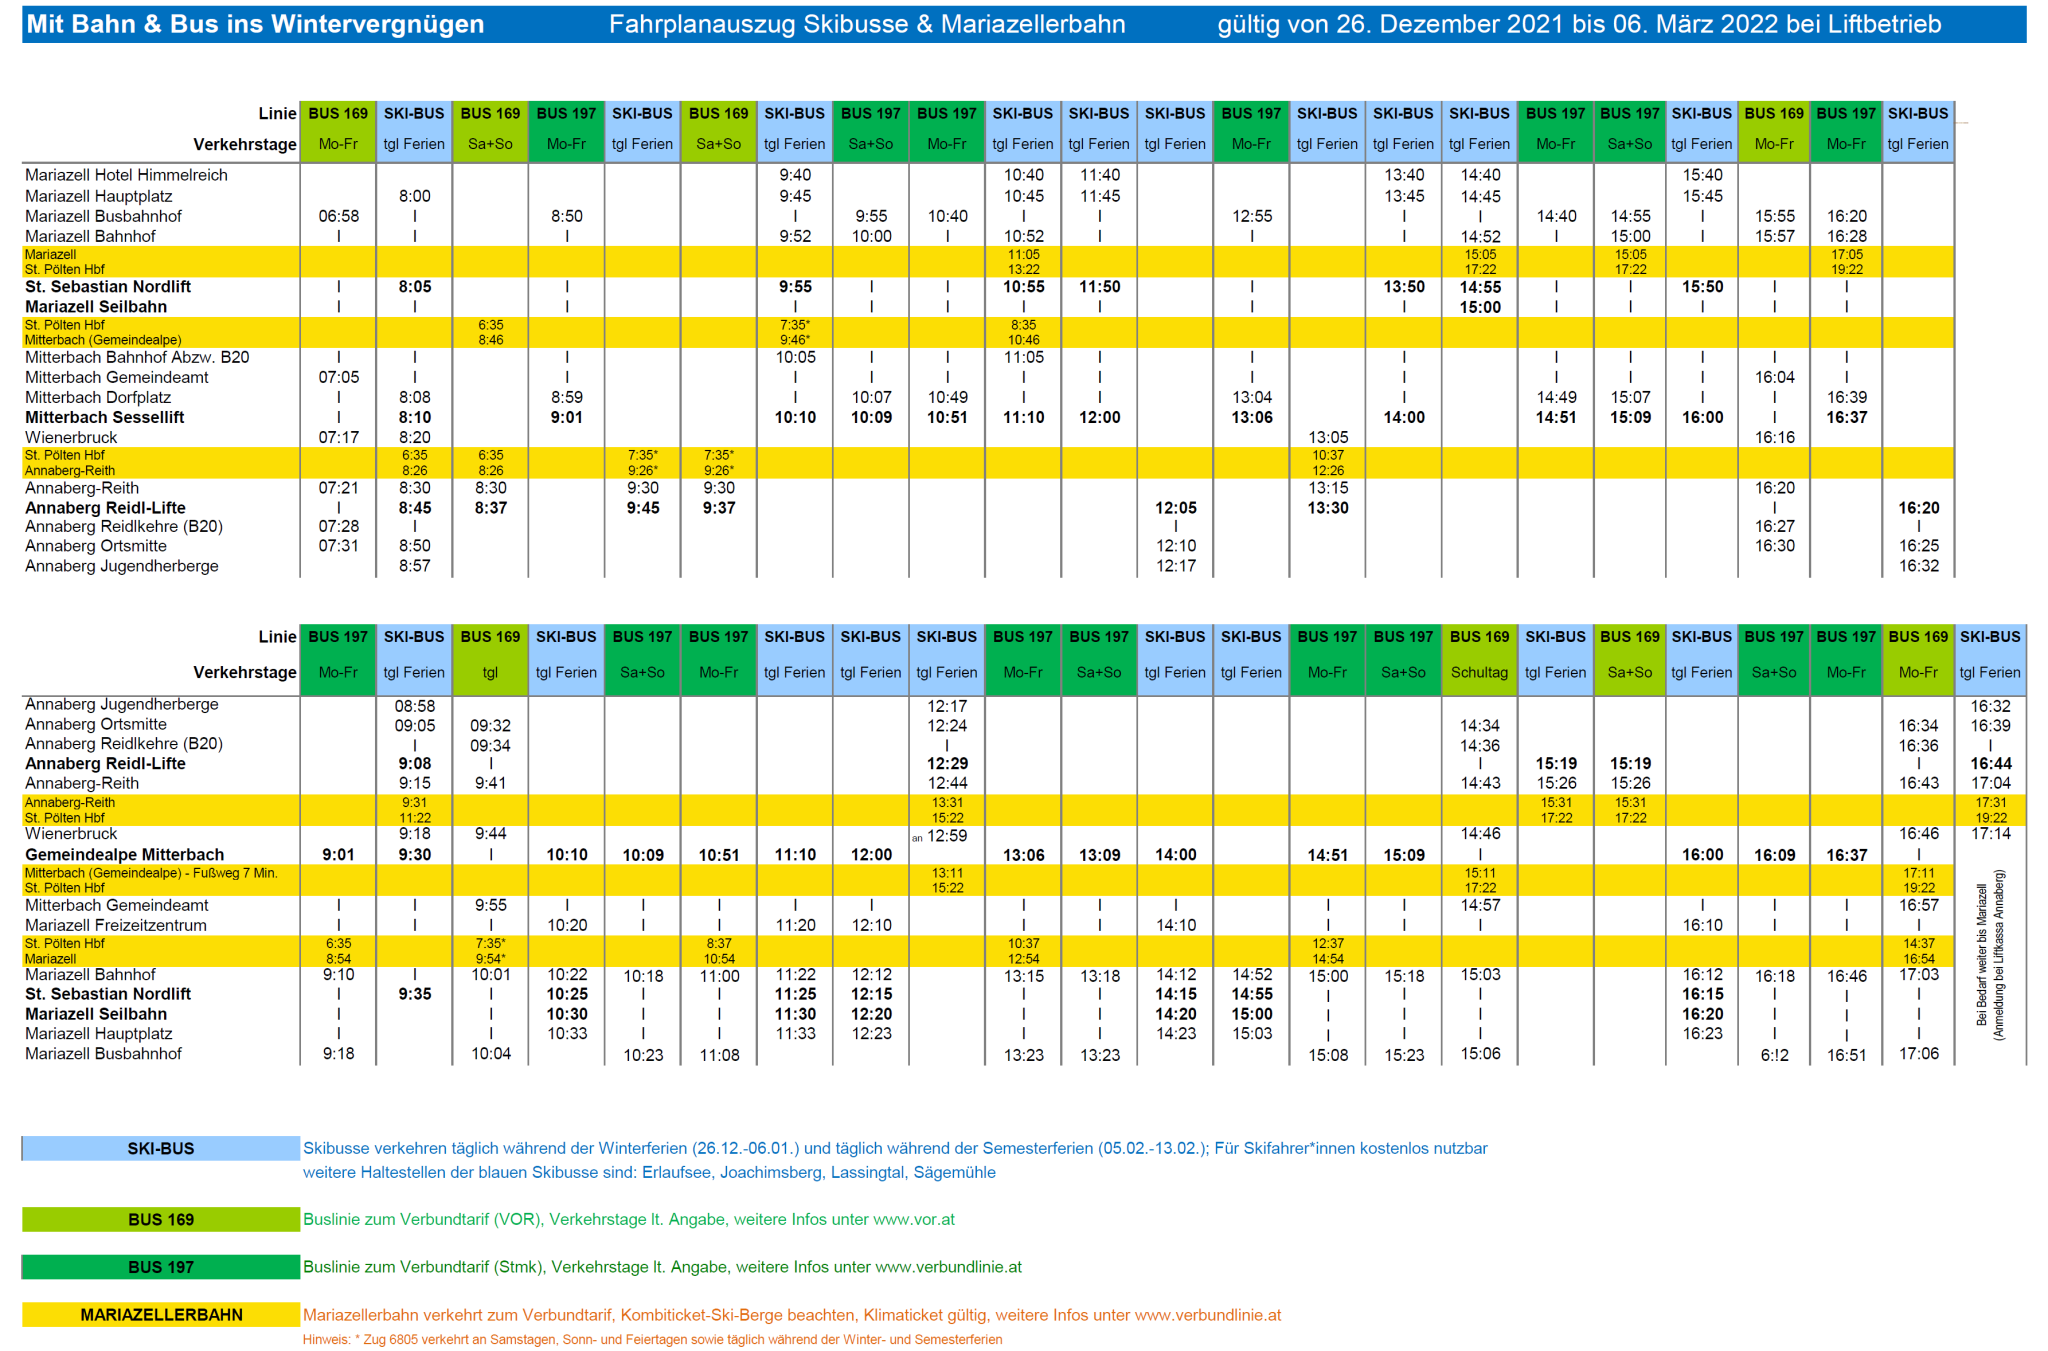The image size is (2048, 1351).
Task: Click the light green BUS 169 legend box
Action: click(x=161, y=1219)
